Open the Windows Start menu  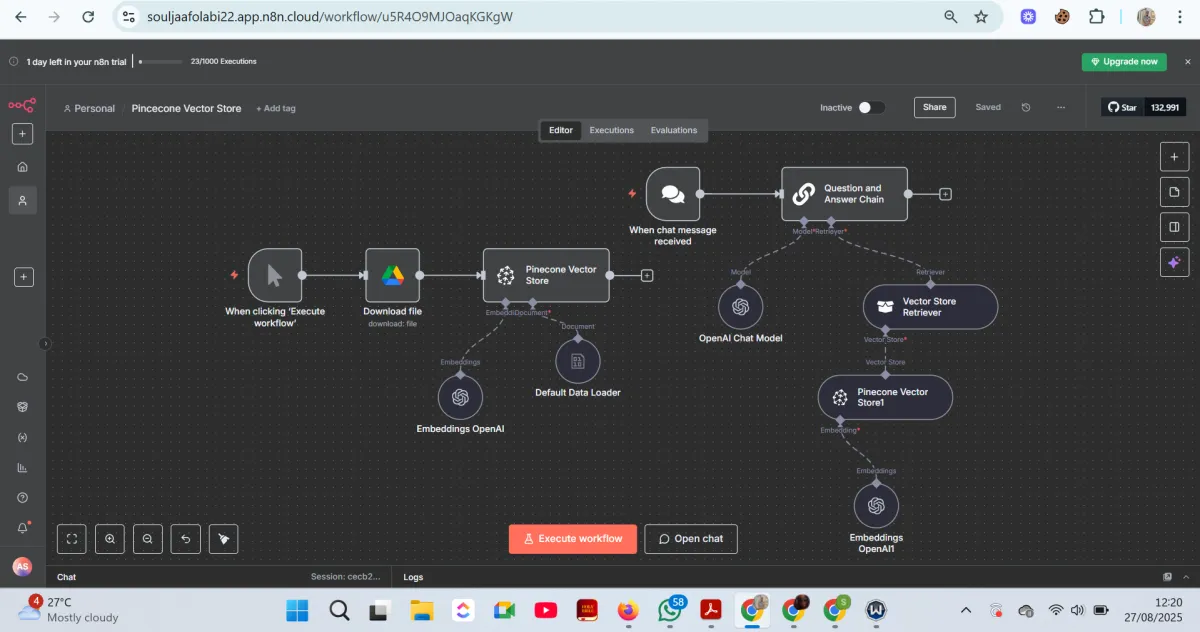(297, 610)
